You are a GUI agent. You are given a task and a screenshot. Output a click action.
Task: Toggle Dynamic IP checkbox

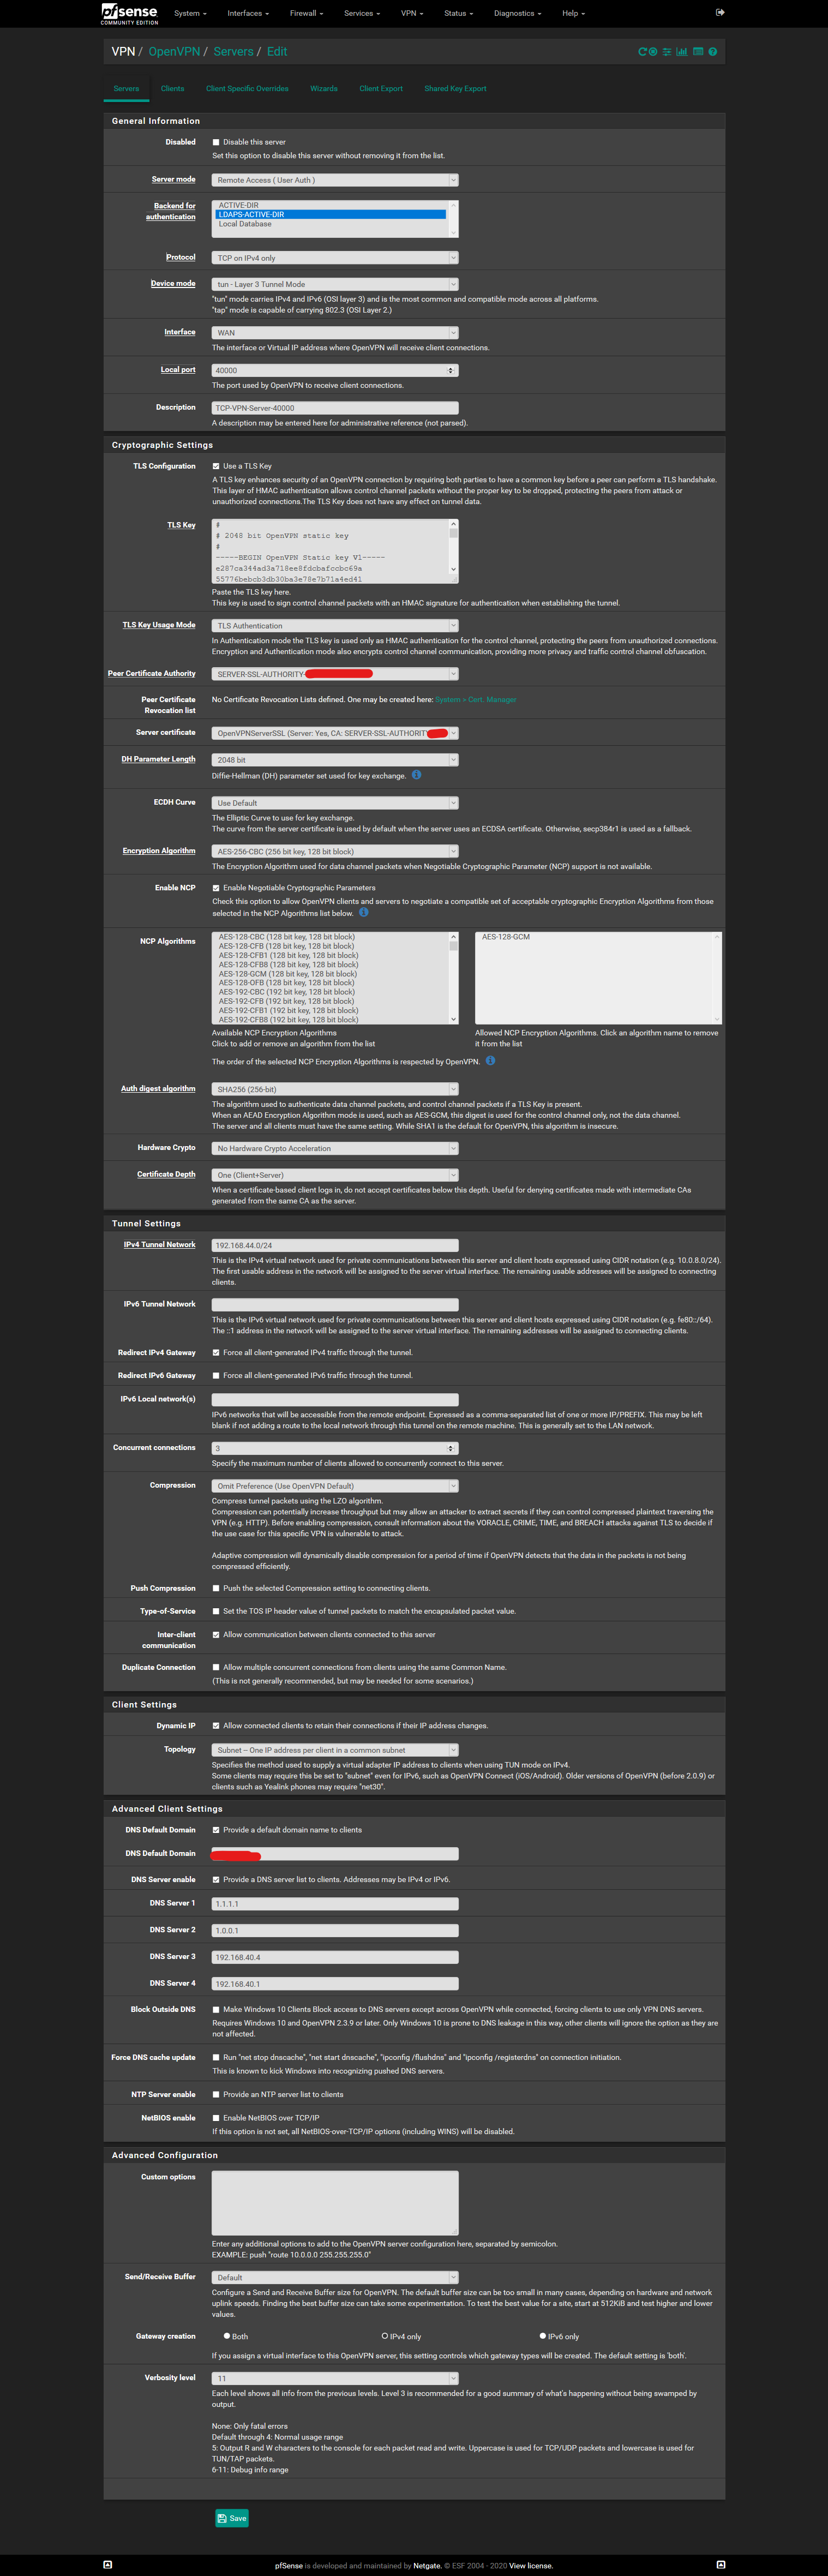click(x=216, y=1726)
